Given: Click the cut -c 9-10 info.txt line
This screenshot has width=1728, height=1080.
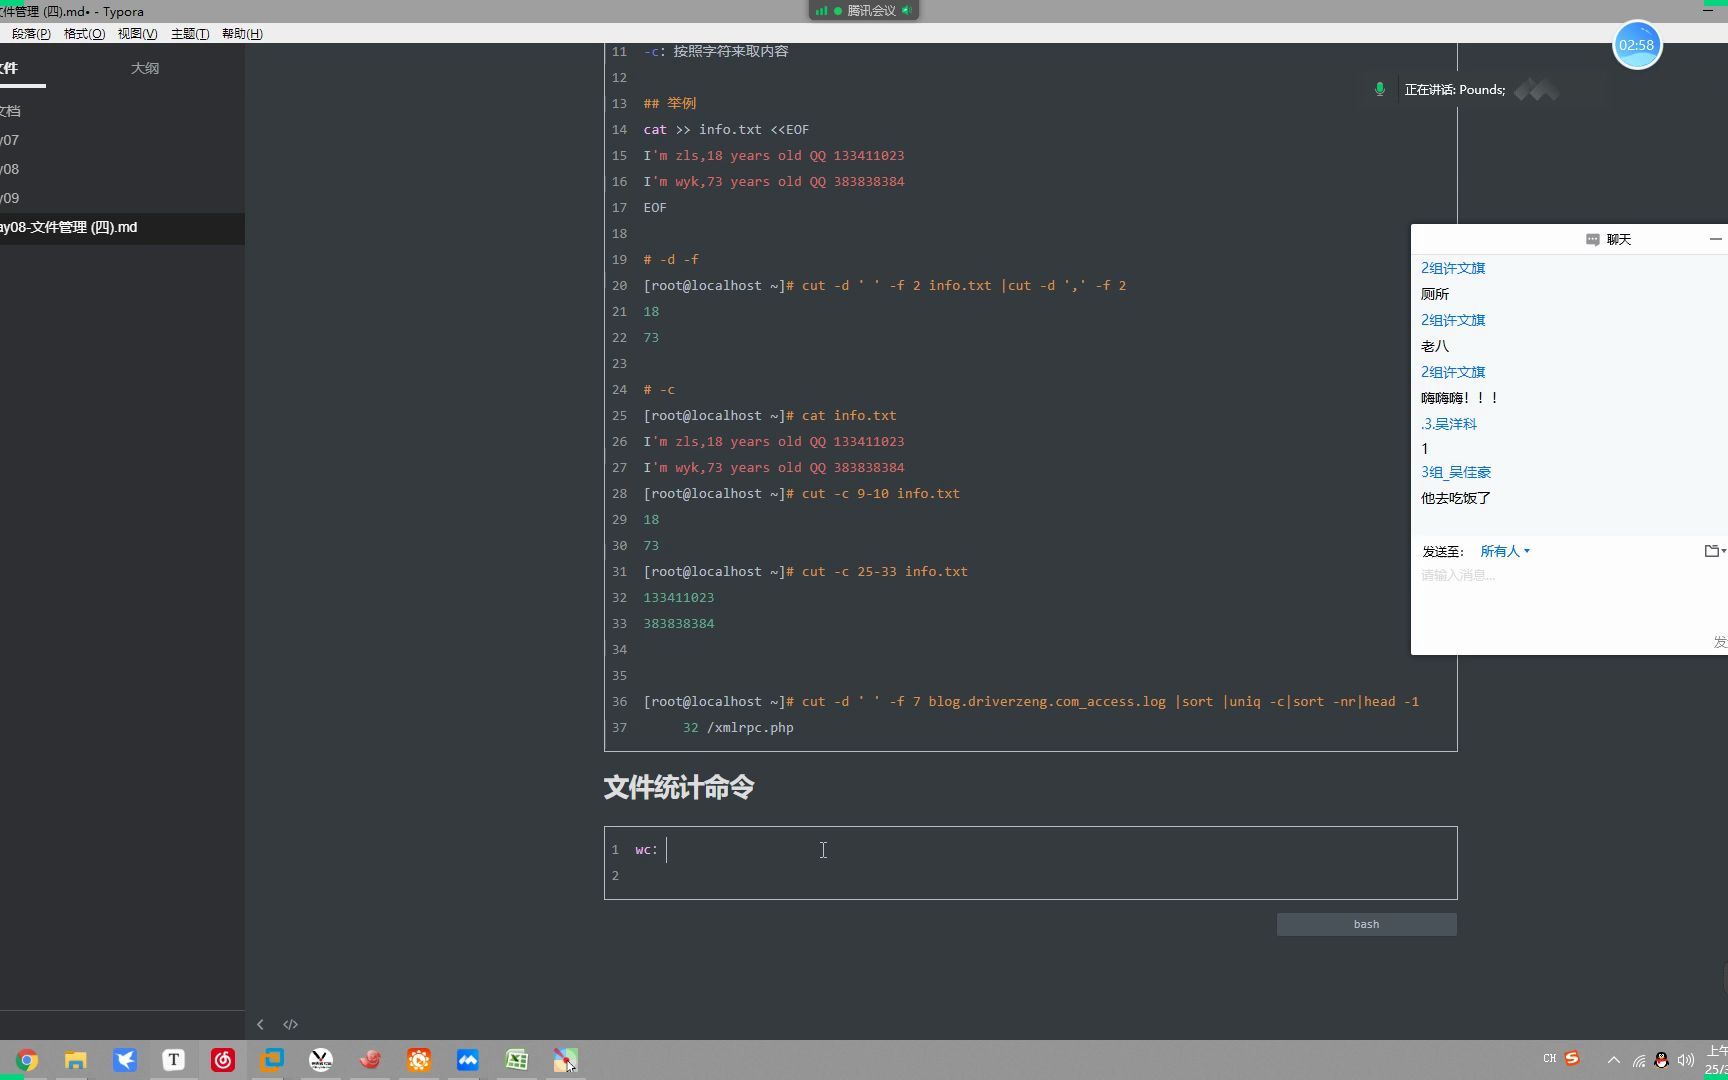Looking at the screenshot, I should [x=801, y=493].
